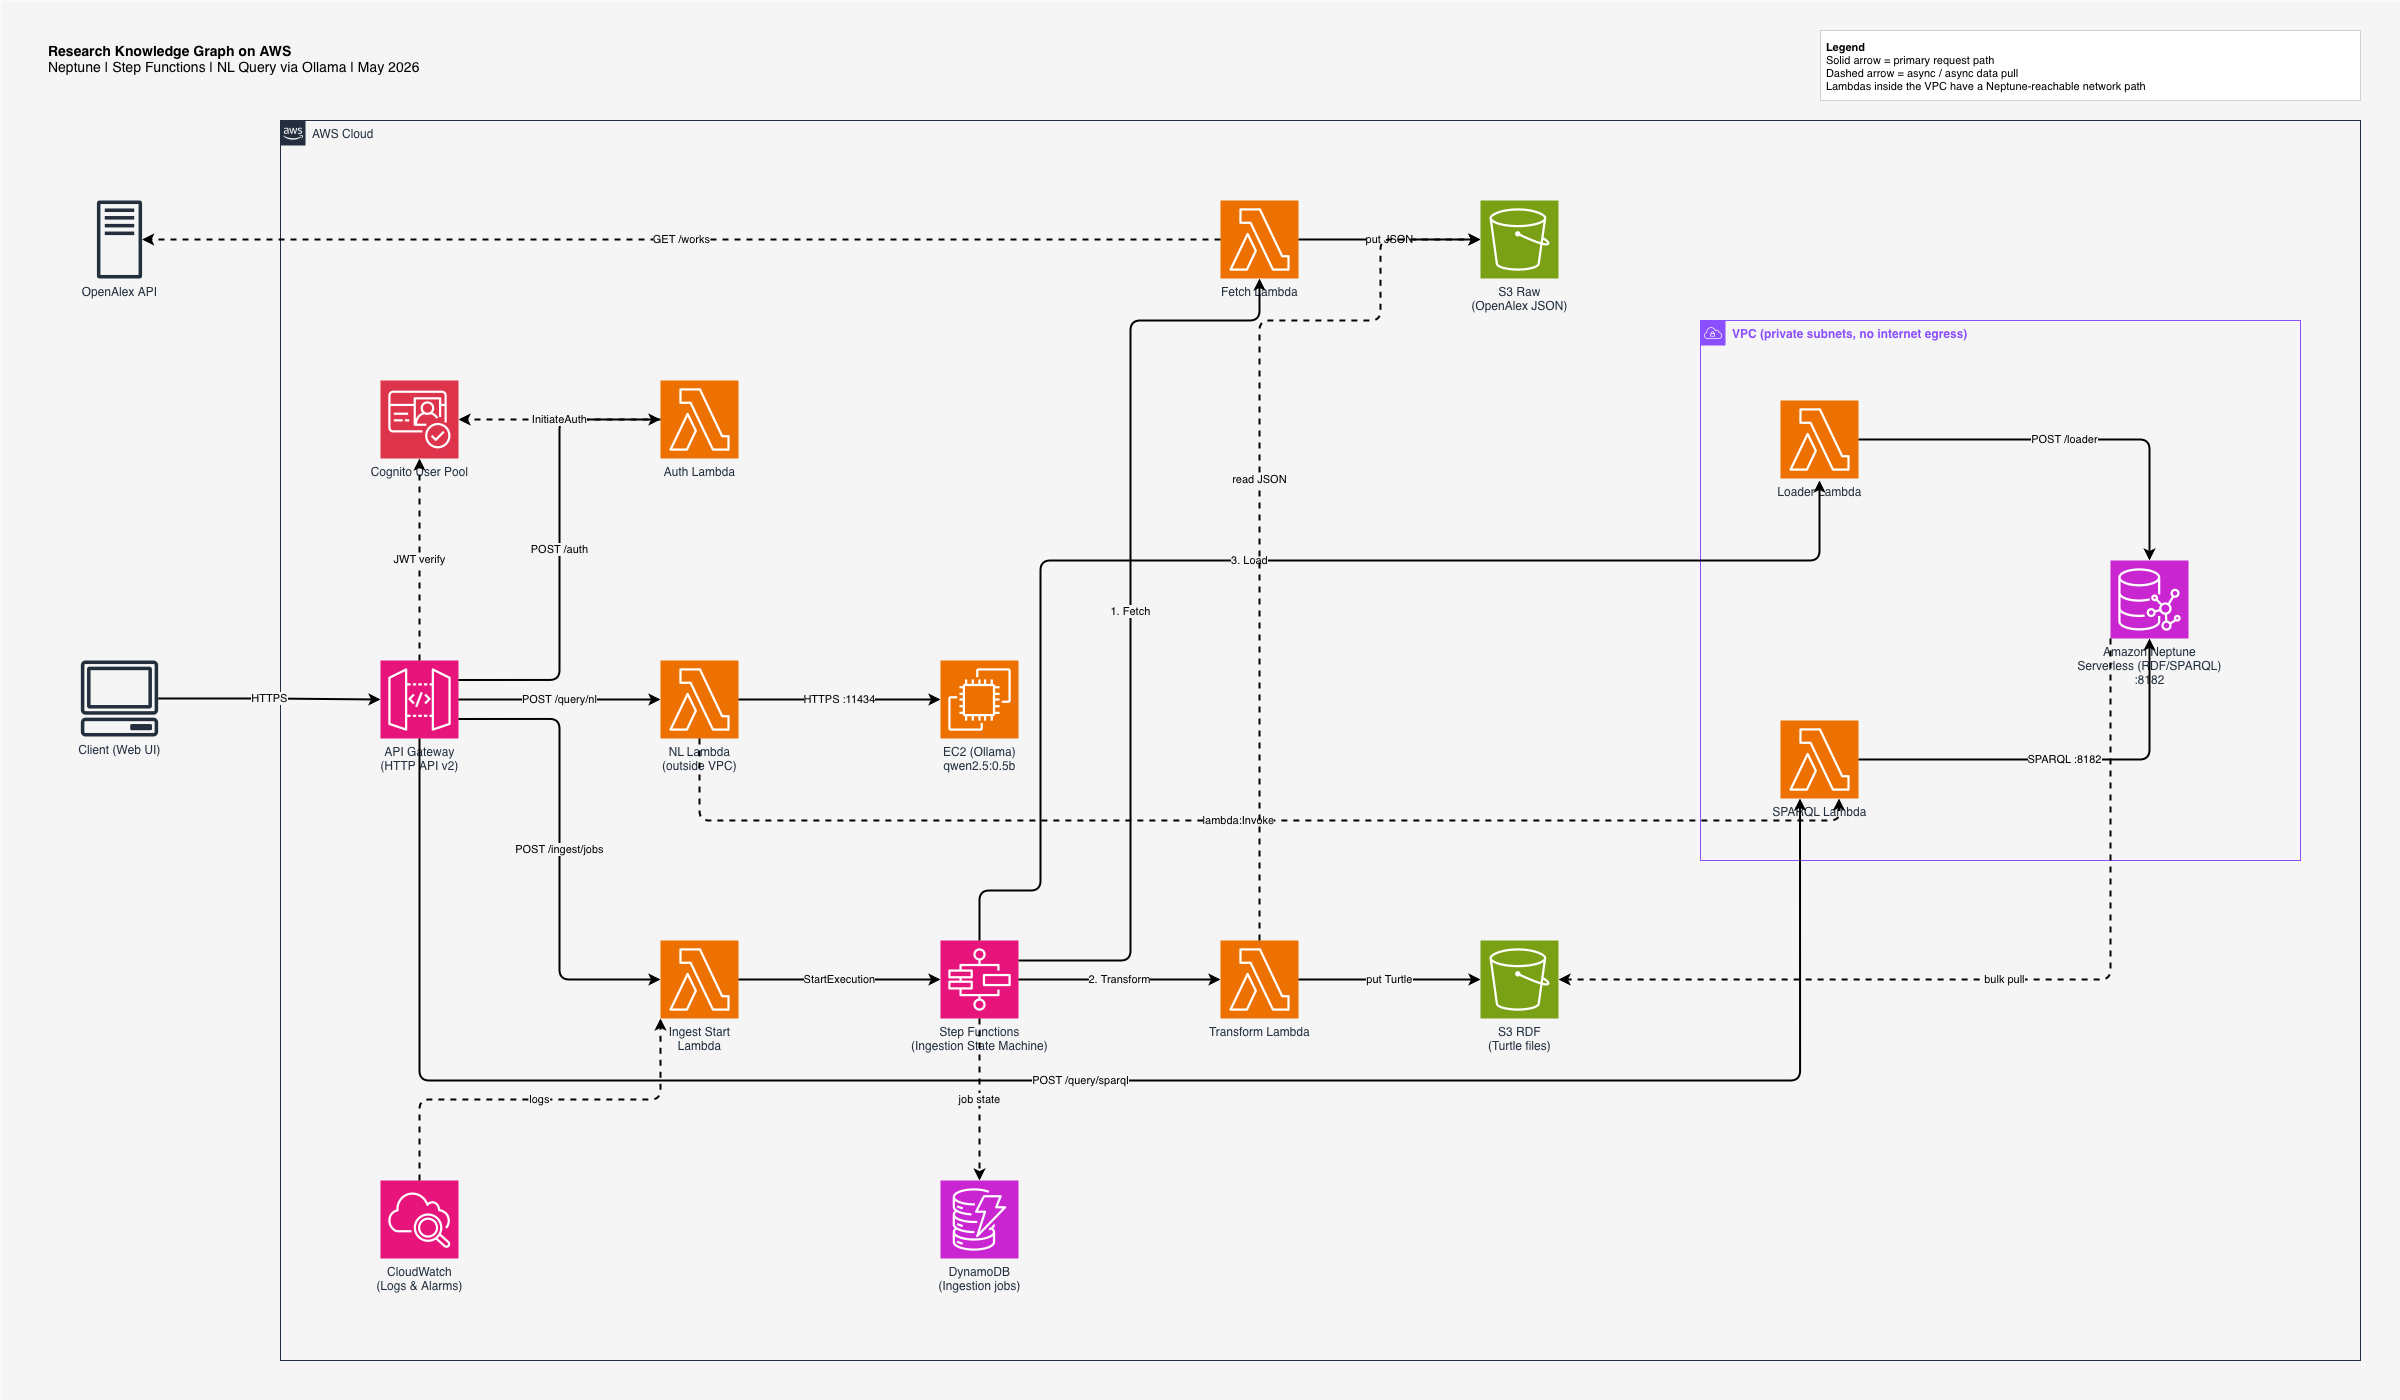Click the 'GET /works' edge label
This screenshot has height=1400, width=2400.
[681, 239]
